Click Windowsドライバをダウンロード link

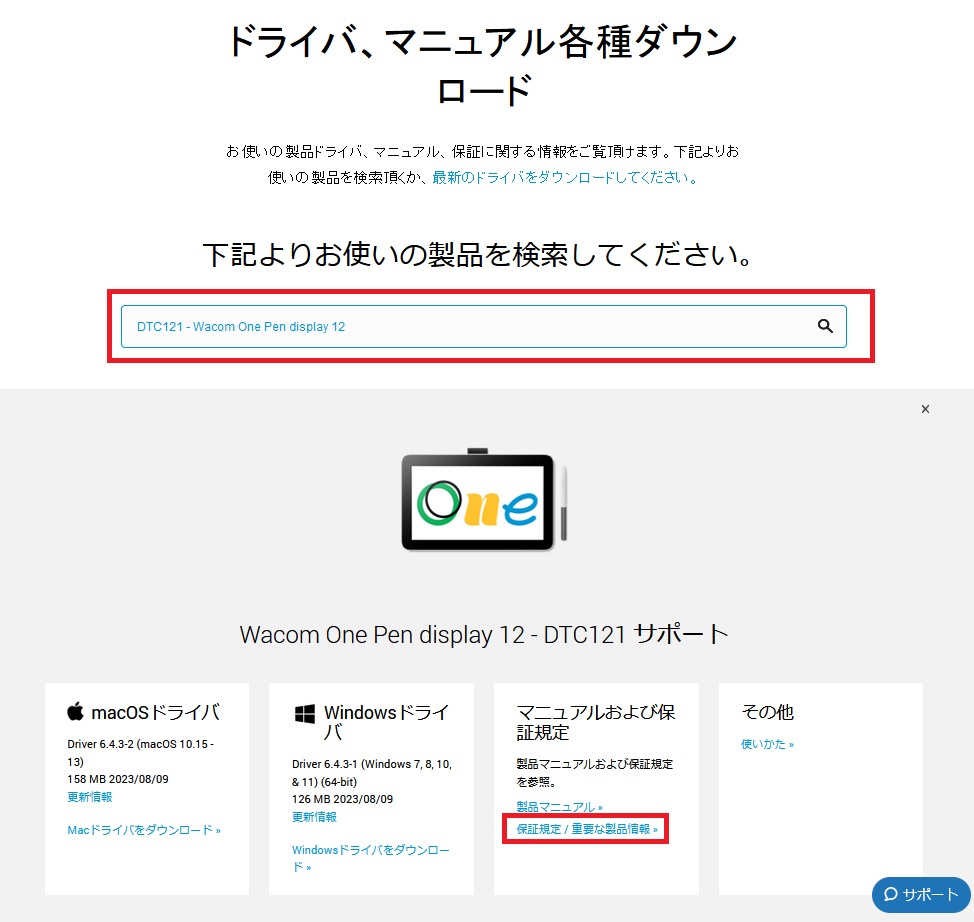pyautogui.click(x=370, y=858)
